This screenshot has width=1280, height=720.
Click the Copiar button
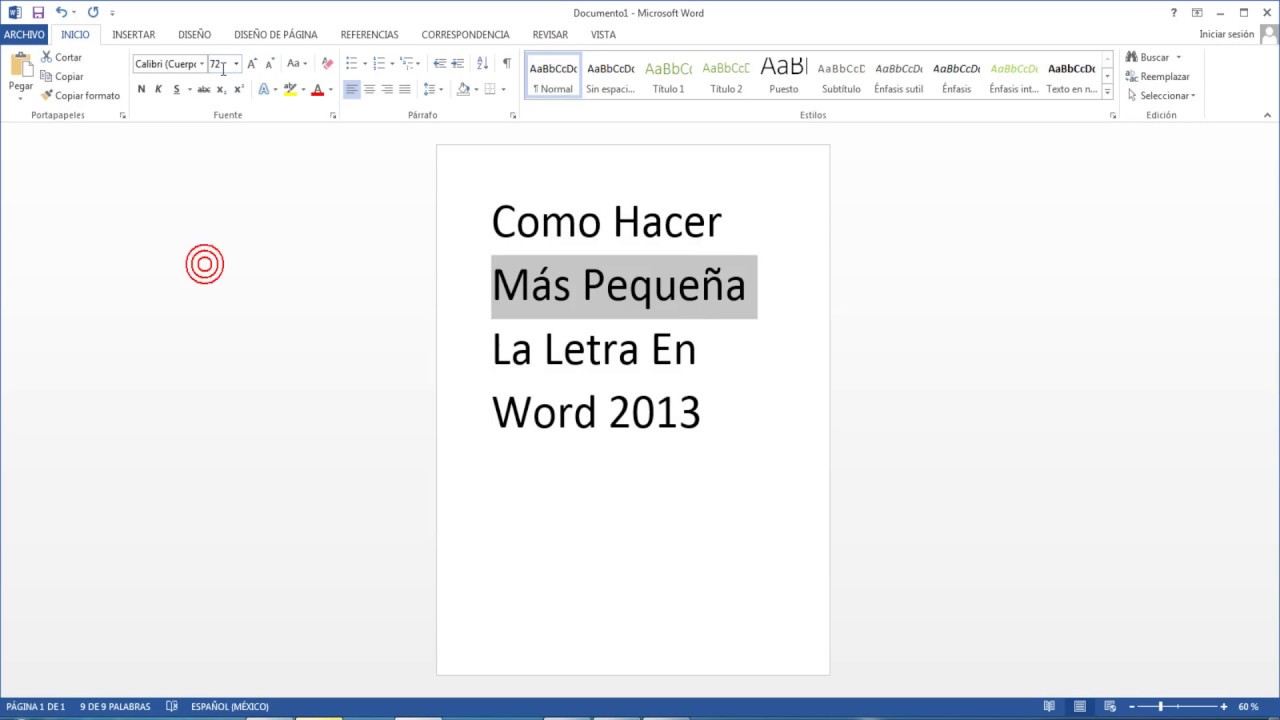coord(61,77)
